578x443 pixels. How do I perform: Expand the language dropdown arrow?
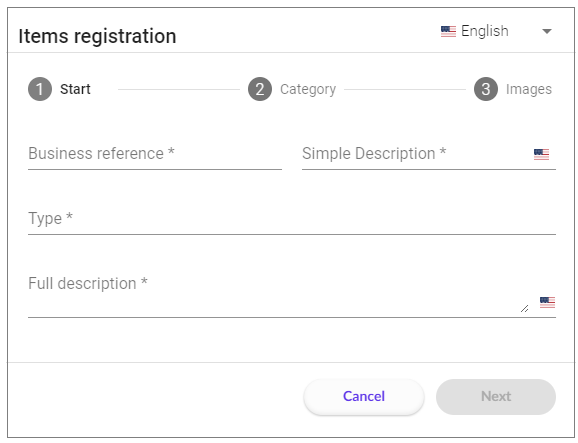pyautogui.click(x=547, y=31)
